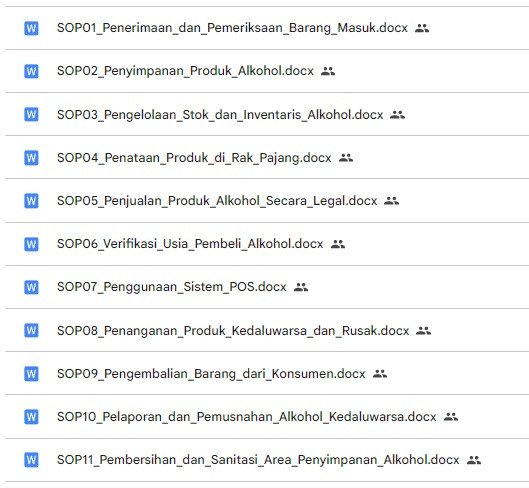
Task: Click the Word icon for SOP08_Penanganan file
Action: [x=31, y=330]
